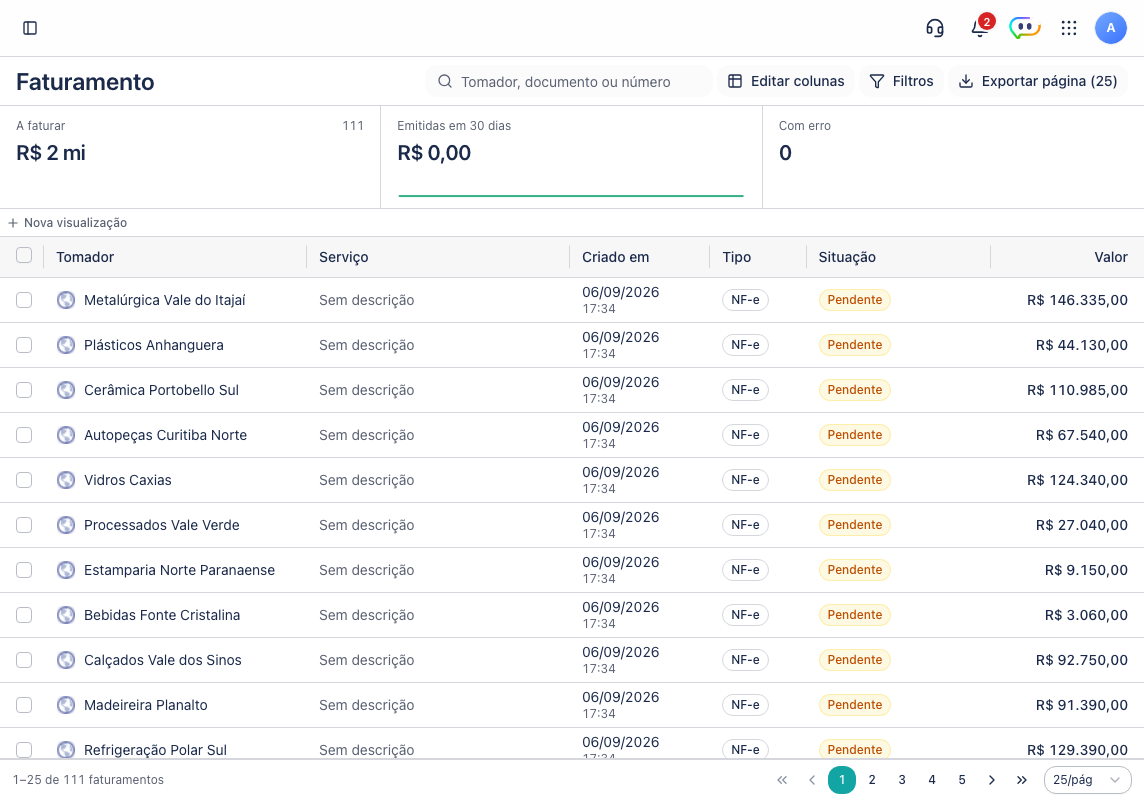1144x800 pixels.
Task: Click NF-e type tag for Cerâmica Portobello Sul
Action: (745, 390)
